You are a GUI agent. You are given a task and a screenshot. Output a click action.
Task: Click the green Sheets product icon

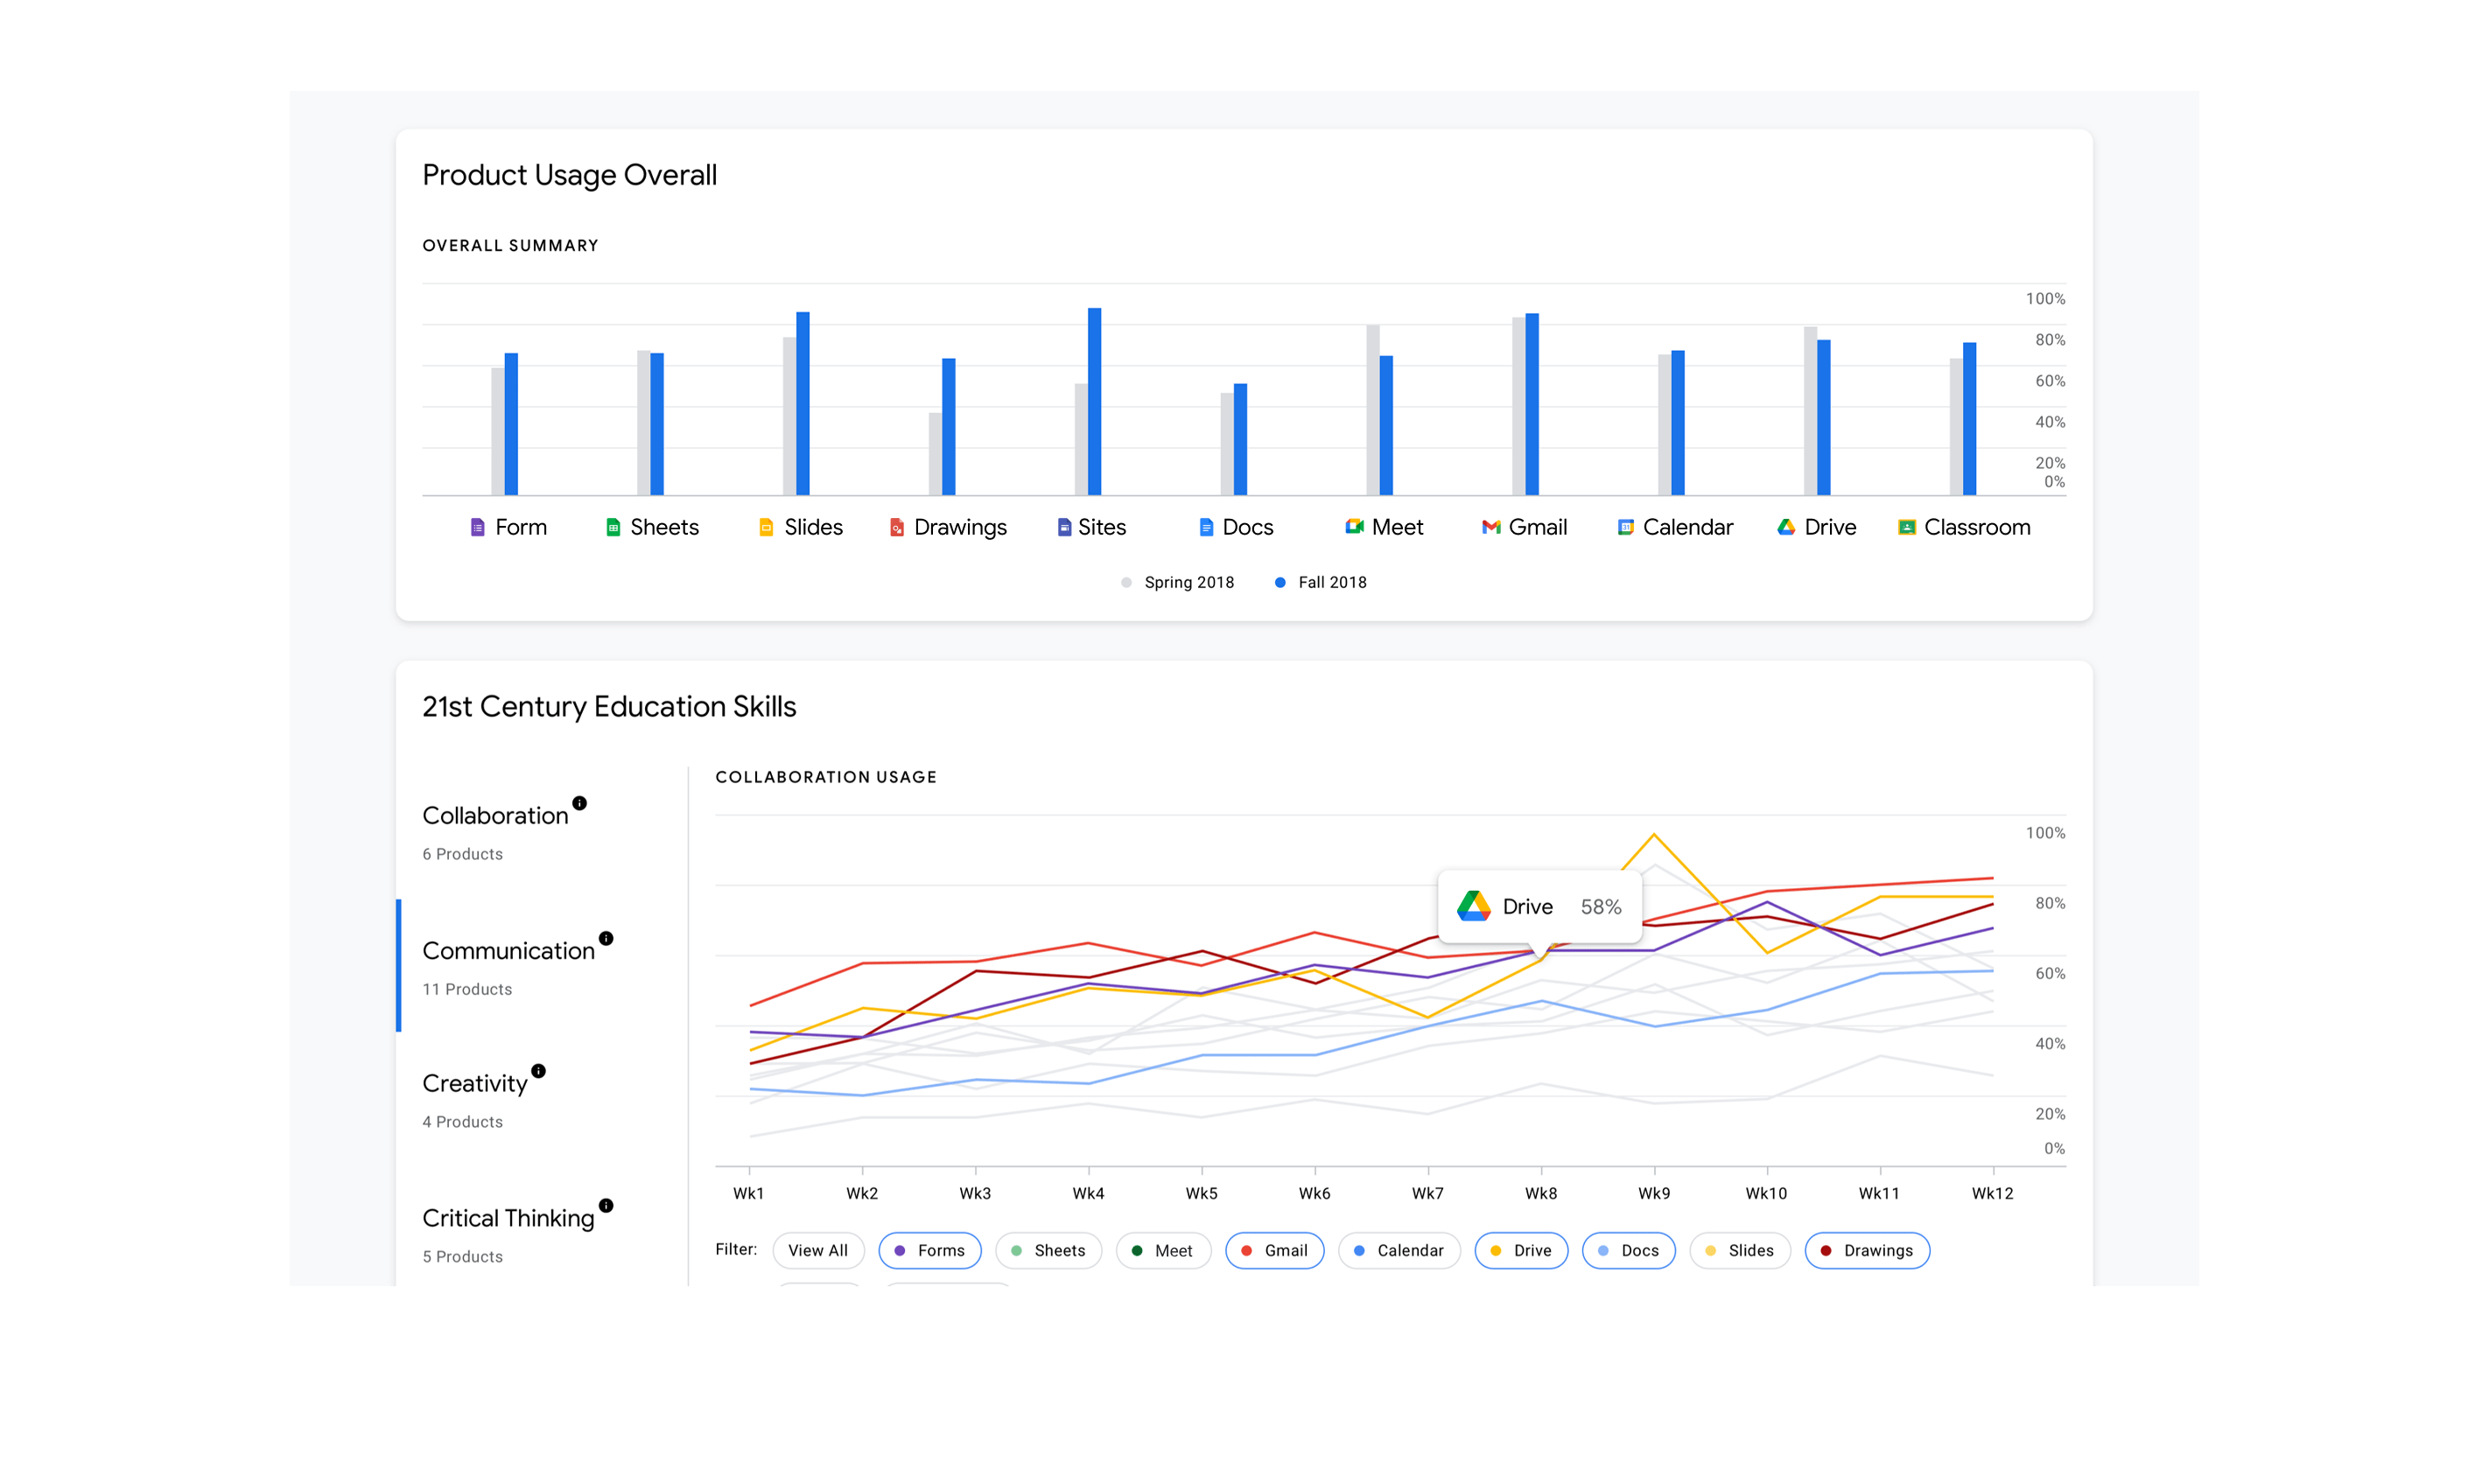[x=613, y=527]
